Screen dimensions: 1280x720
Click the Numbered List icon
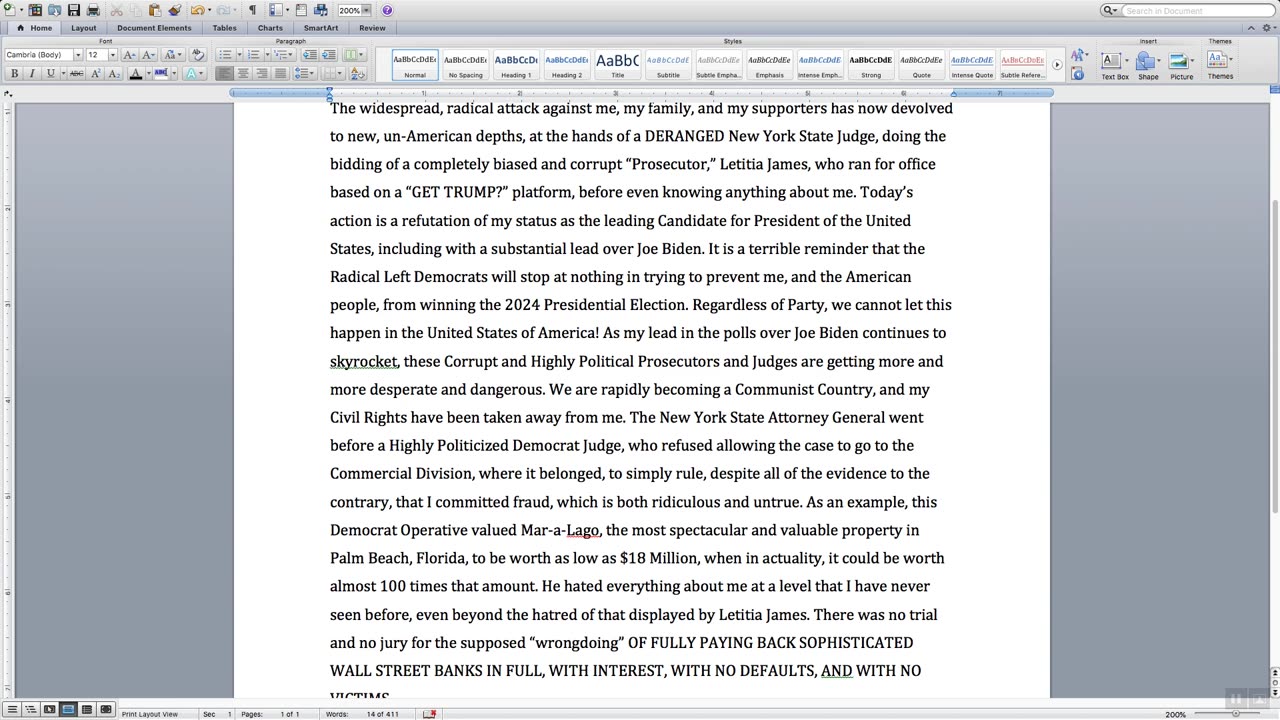(253, 55)
